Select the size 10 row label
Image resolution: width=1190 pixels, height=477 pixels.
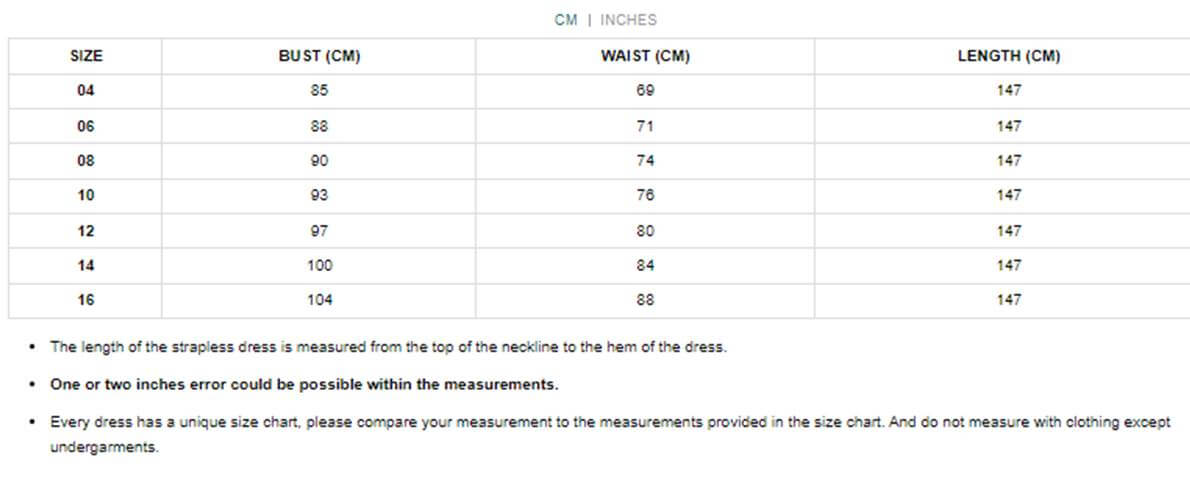click(86, 196)
